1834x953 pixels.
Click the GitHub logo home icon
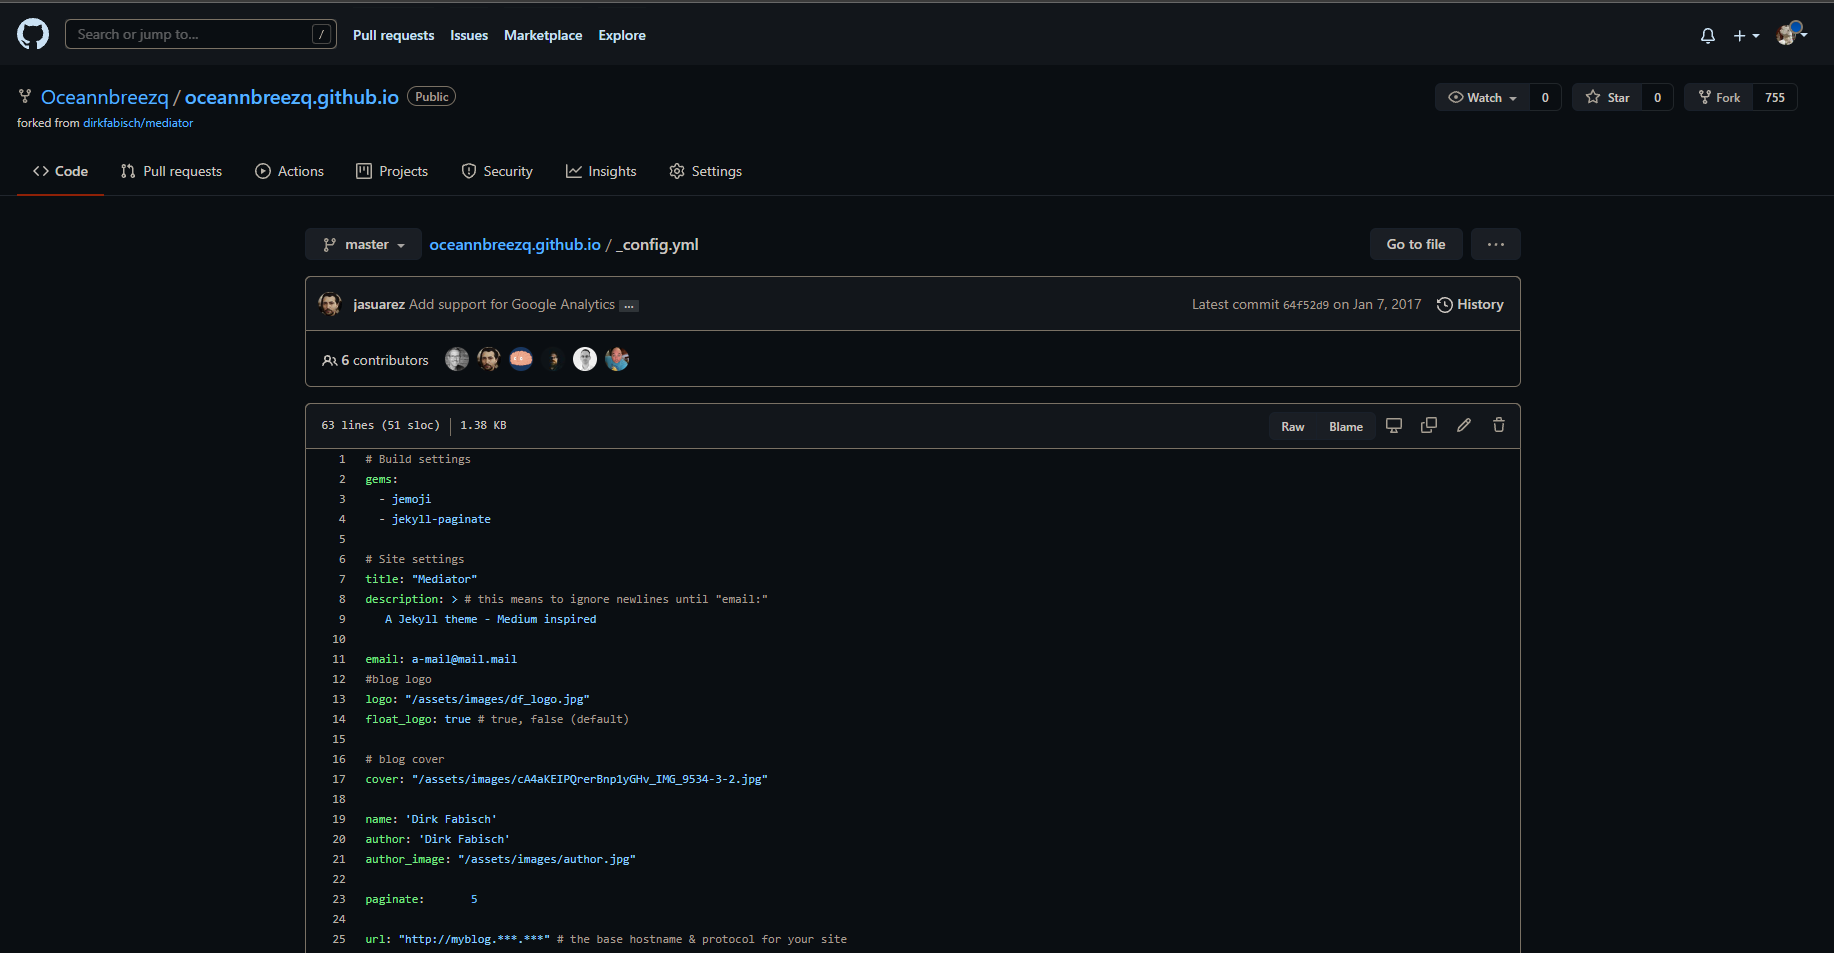[x=33, y=34]
